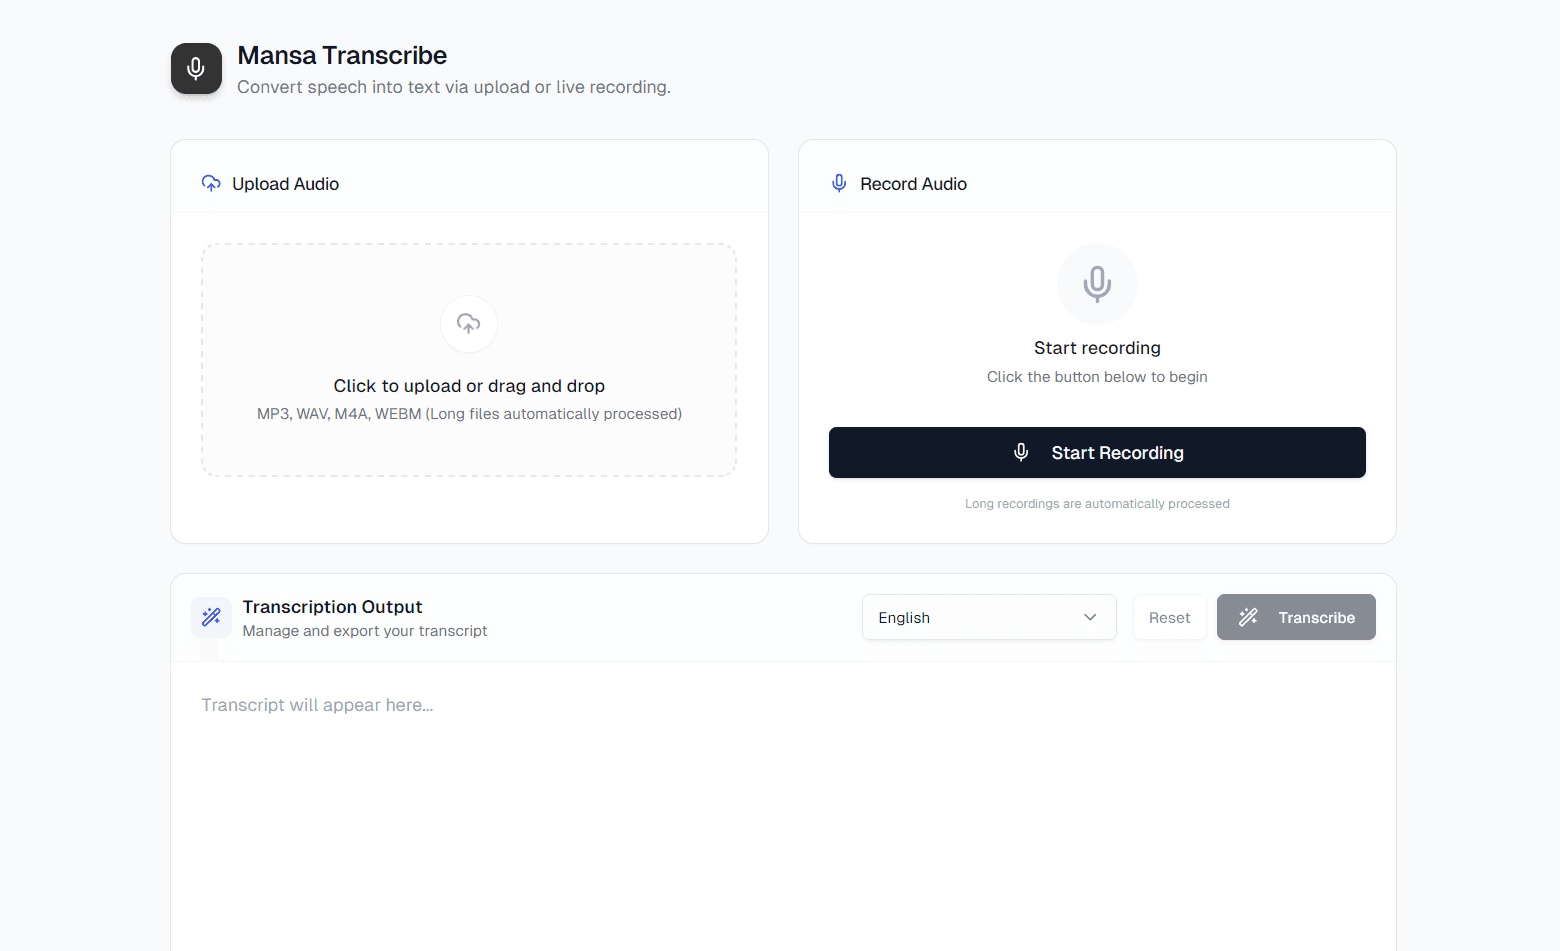Image resolution: width=1560 pixels, height=951 pixels.
Task: Reset the transcription output
Action: (1169, 617)
